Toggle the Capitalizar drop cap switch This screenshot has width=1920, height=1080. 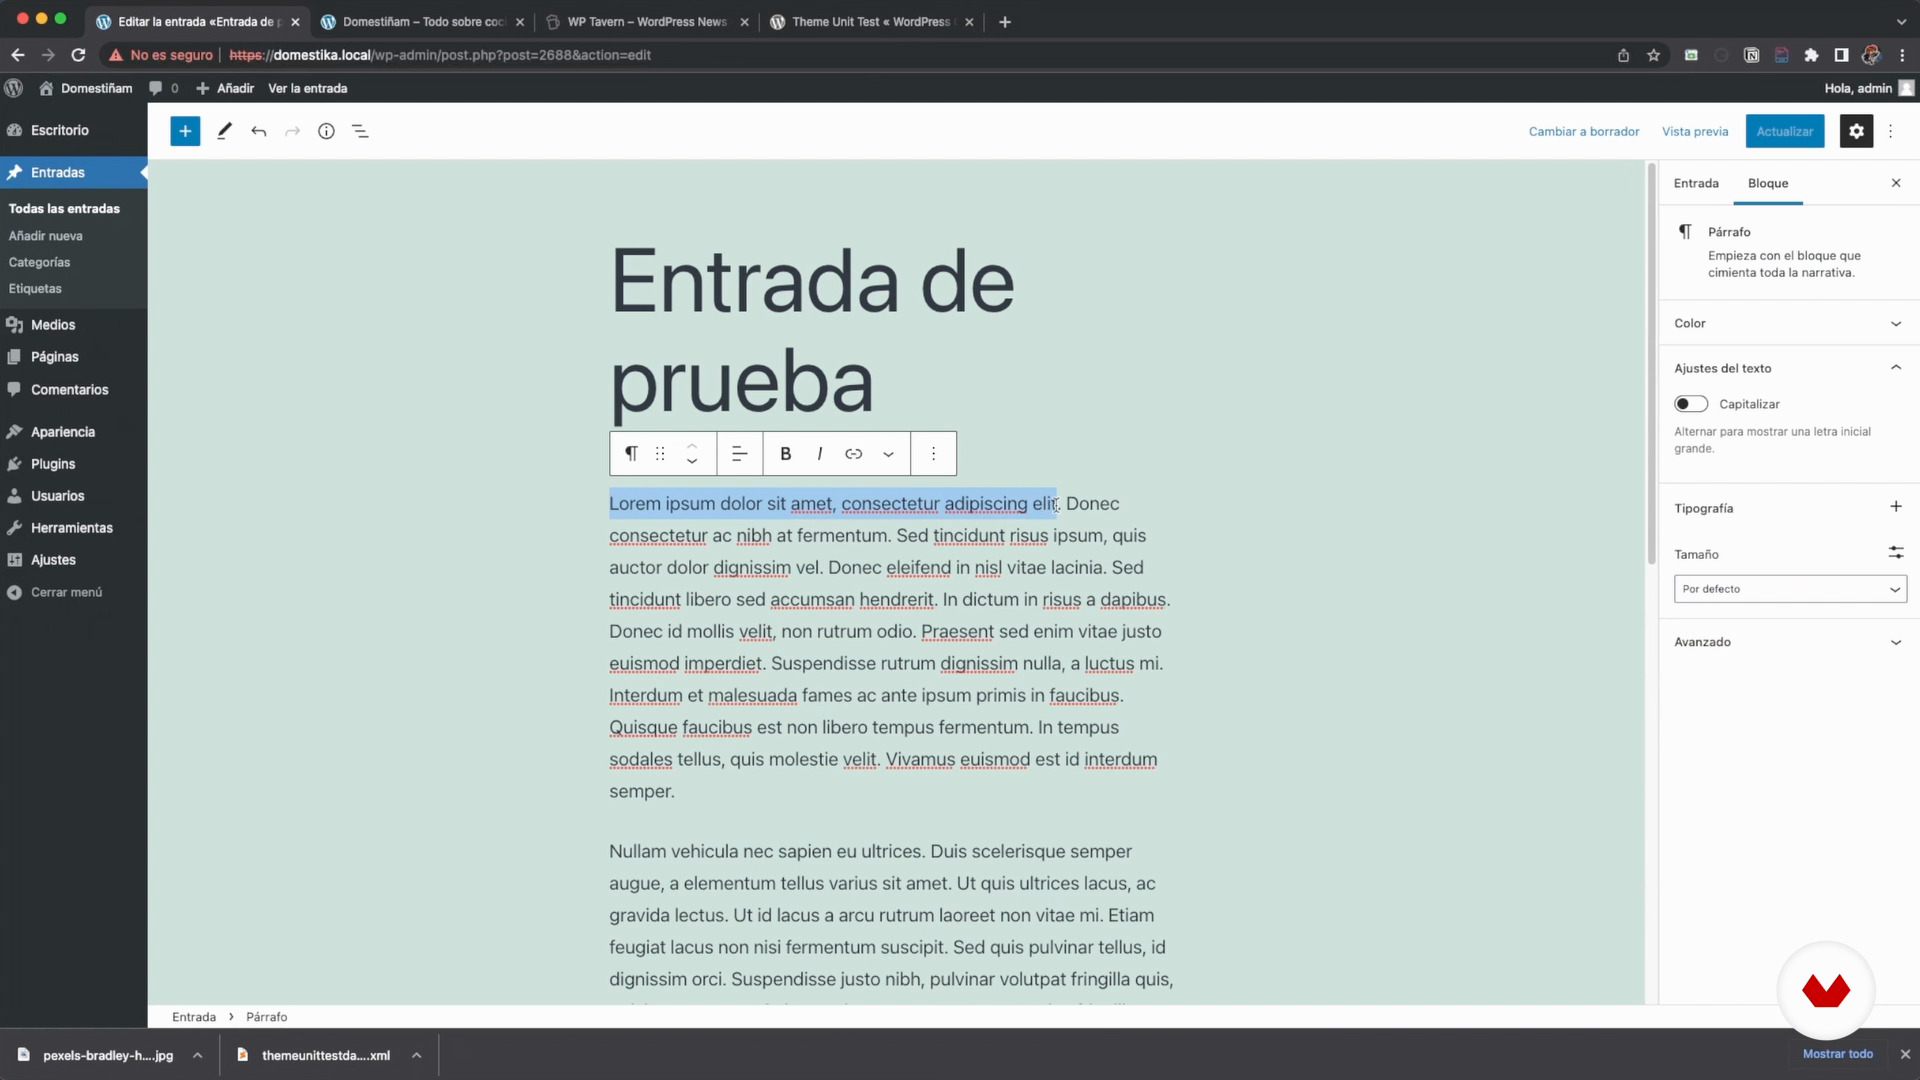1691,404
